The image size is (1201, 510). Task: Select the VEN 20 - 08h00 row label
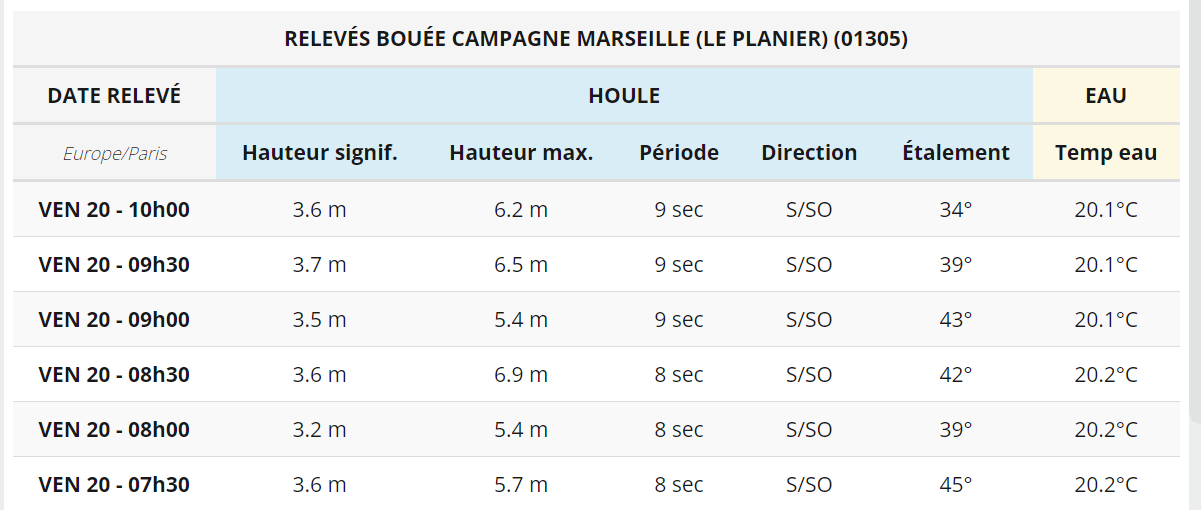114,430
